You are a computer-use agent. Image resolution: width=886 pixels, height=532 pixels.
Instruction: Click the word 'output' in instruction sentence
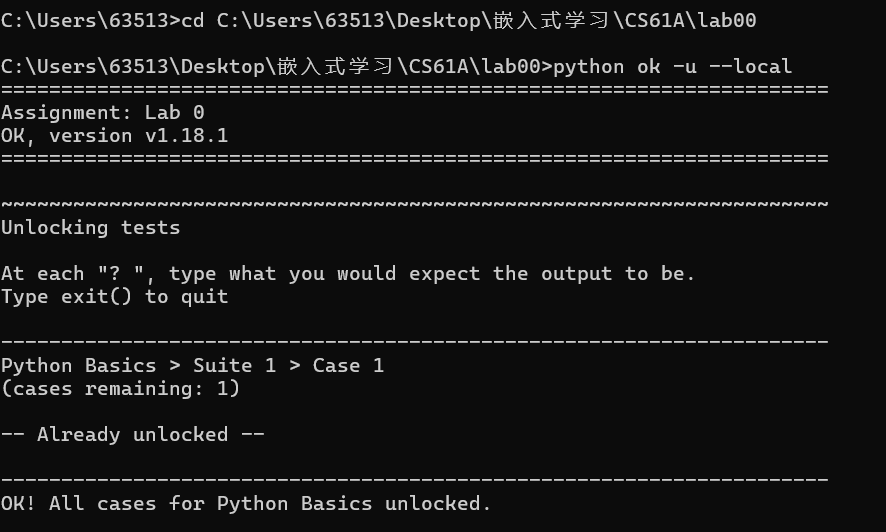click(576, 274)
